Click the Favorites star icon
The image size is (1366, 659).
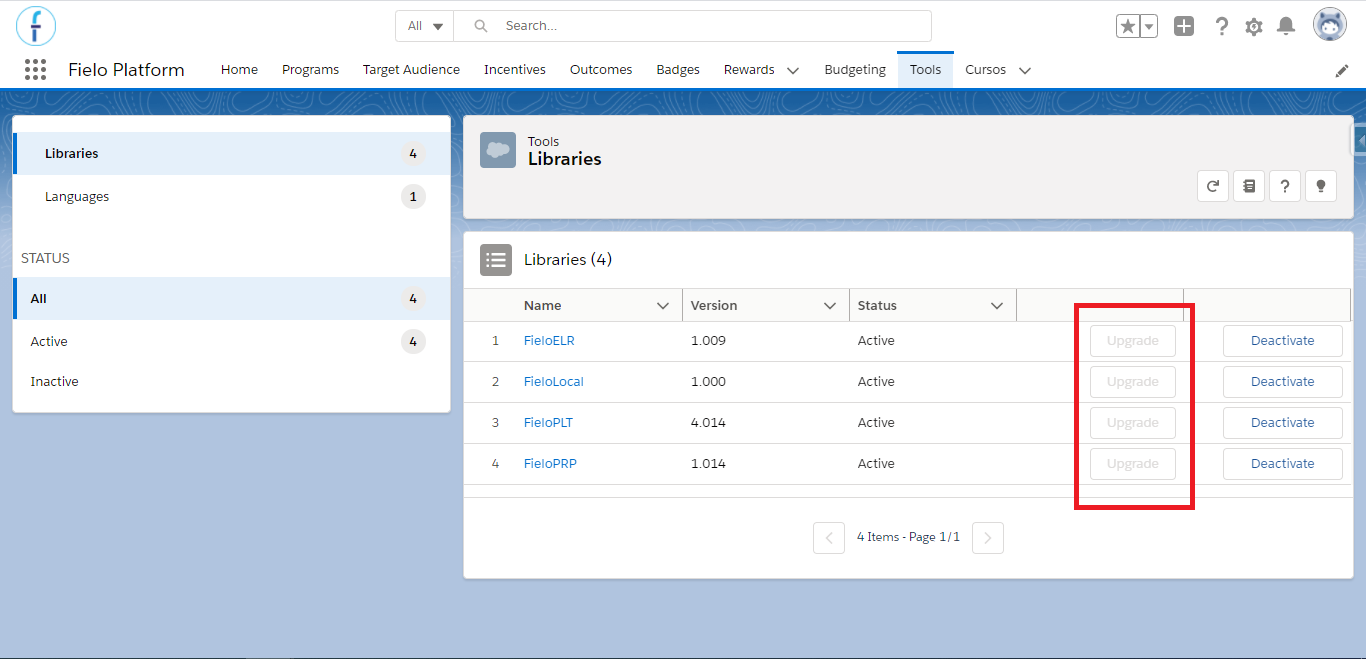pyautogui.click(x=1127, y=27)
